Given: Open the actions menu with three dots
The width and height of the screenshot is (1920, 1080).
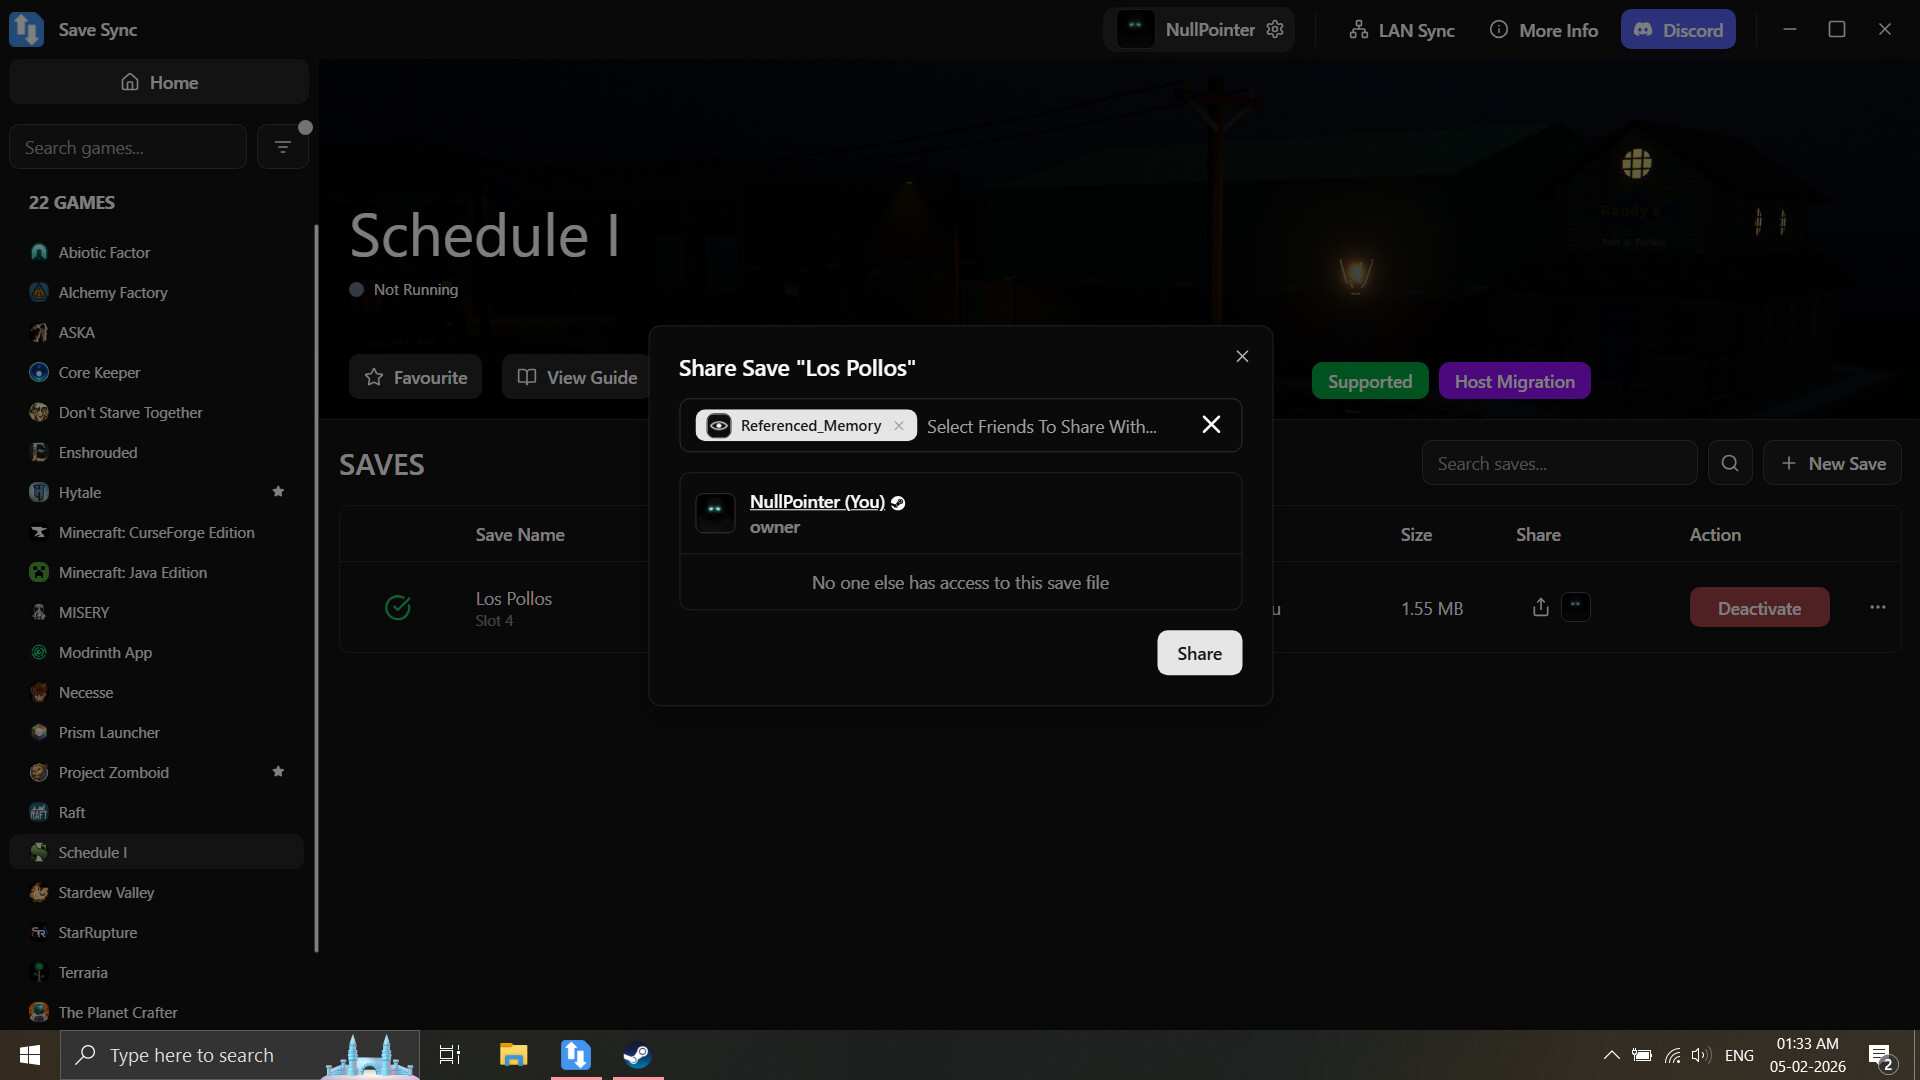Looking at the screenshot, I should pos(1877,607).
